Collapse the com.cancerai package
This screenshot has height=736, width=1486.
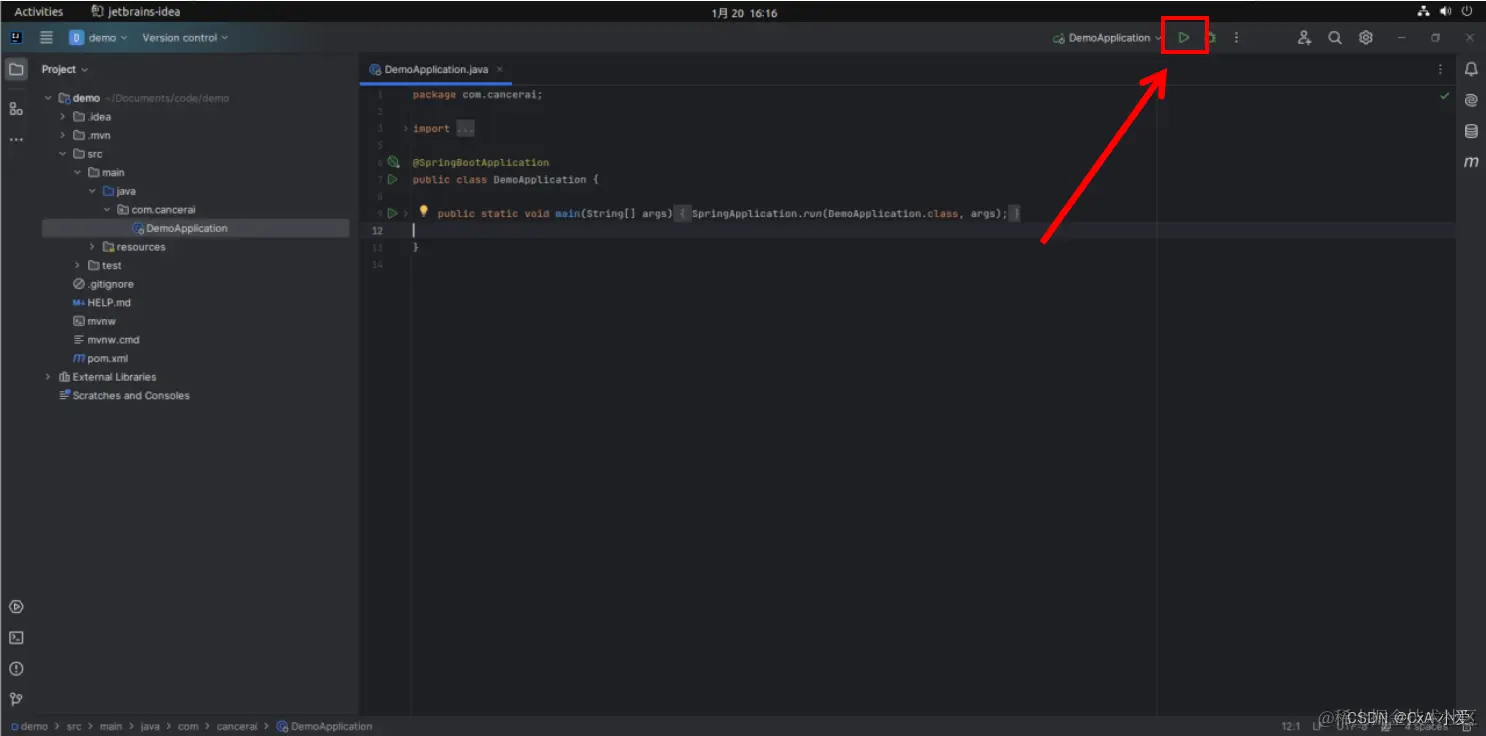(x=107, y=210)
